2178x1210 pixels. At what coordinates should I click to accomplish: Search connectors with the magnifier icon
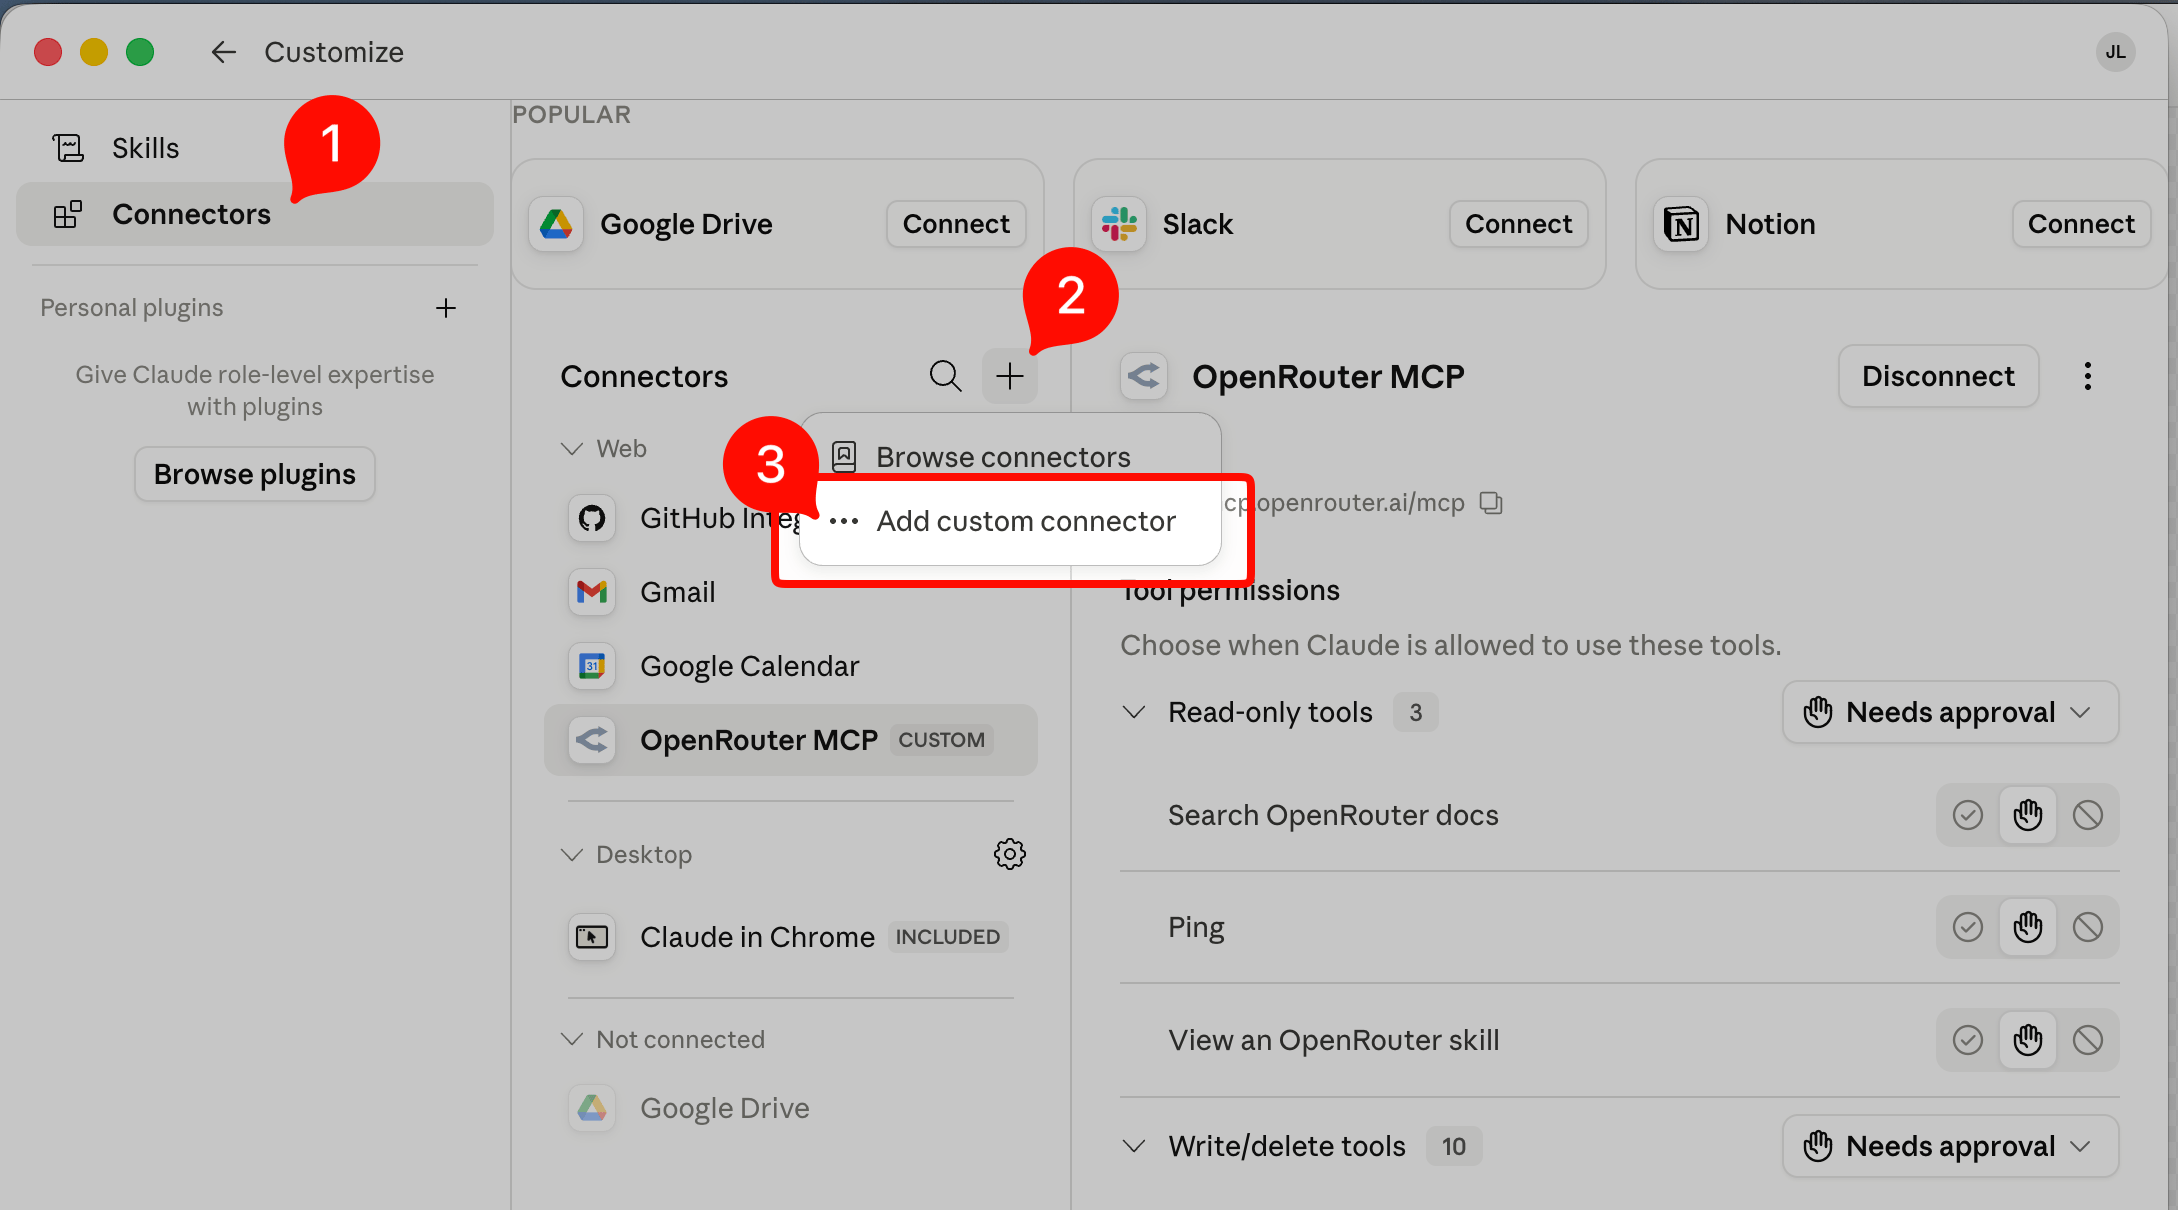point(945,376)
